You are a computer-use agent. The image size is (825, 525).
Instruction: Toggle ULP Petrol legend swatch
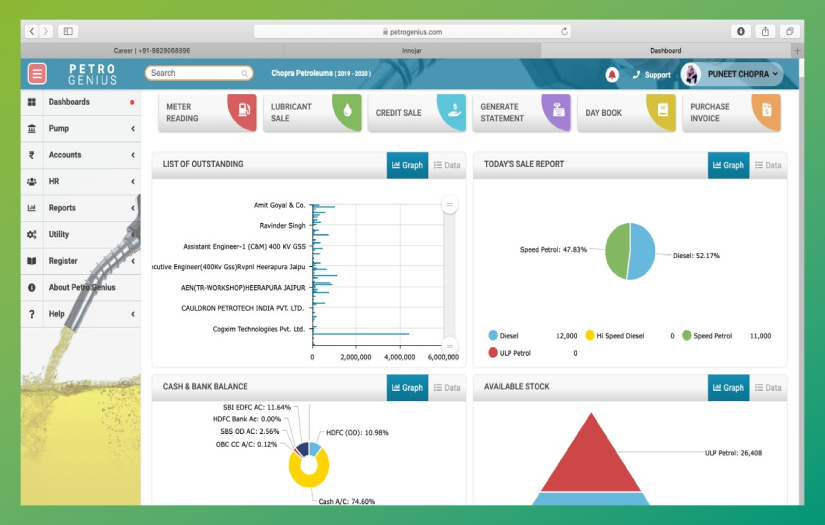pyautogui.click(x=493, y=352)
